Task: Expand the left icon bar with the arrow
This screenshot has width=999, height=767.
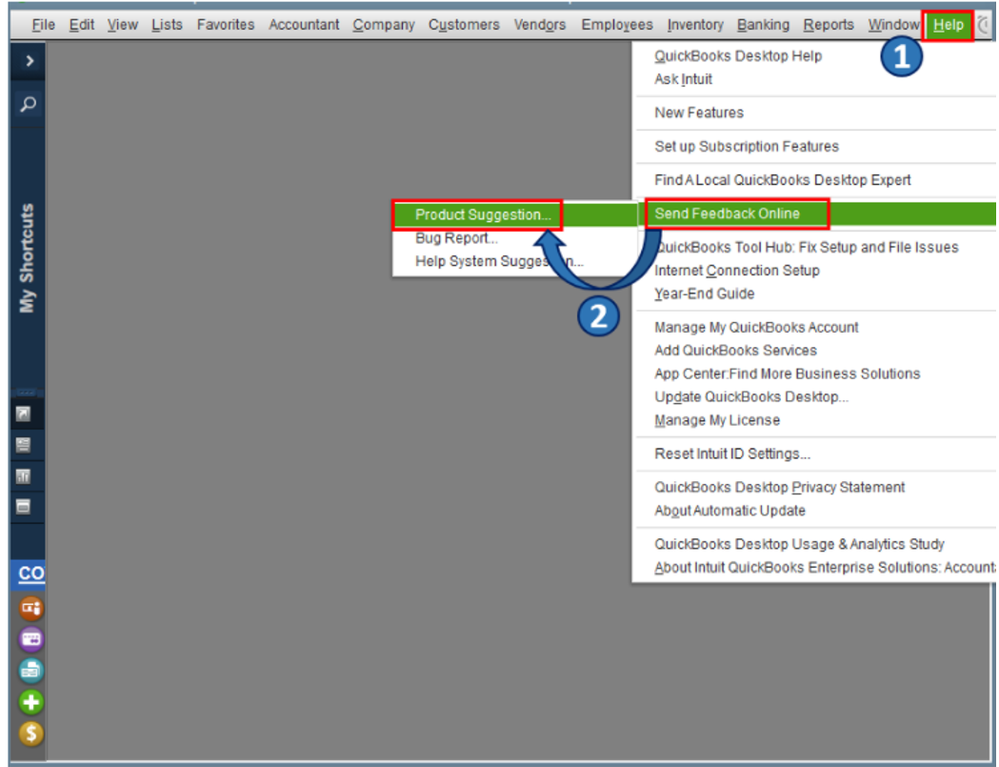Action: tap(29, 61)
